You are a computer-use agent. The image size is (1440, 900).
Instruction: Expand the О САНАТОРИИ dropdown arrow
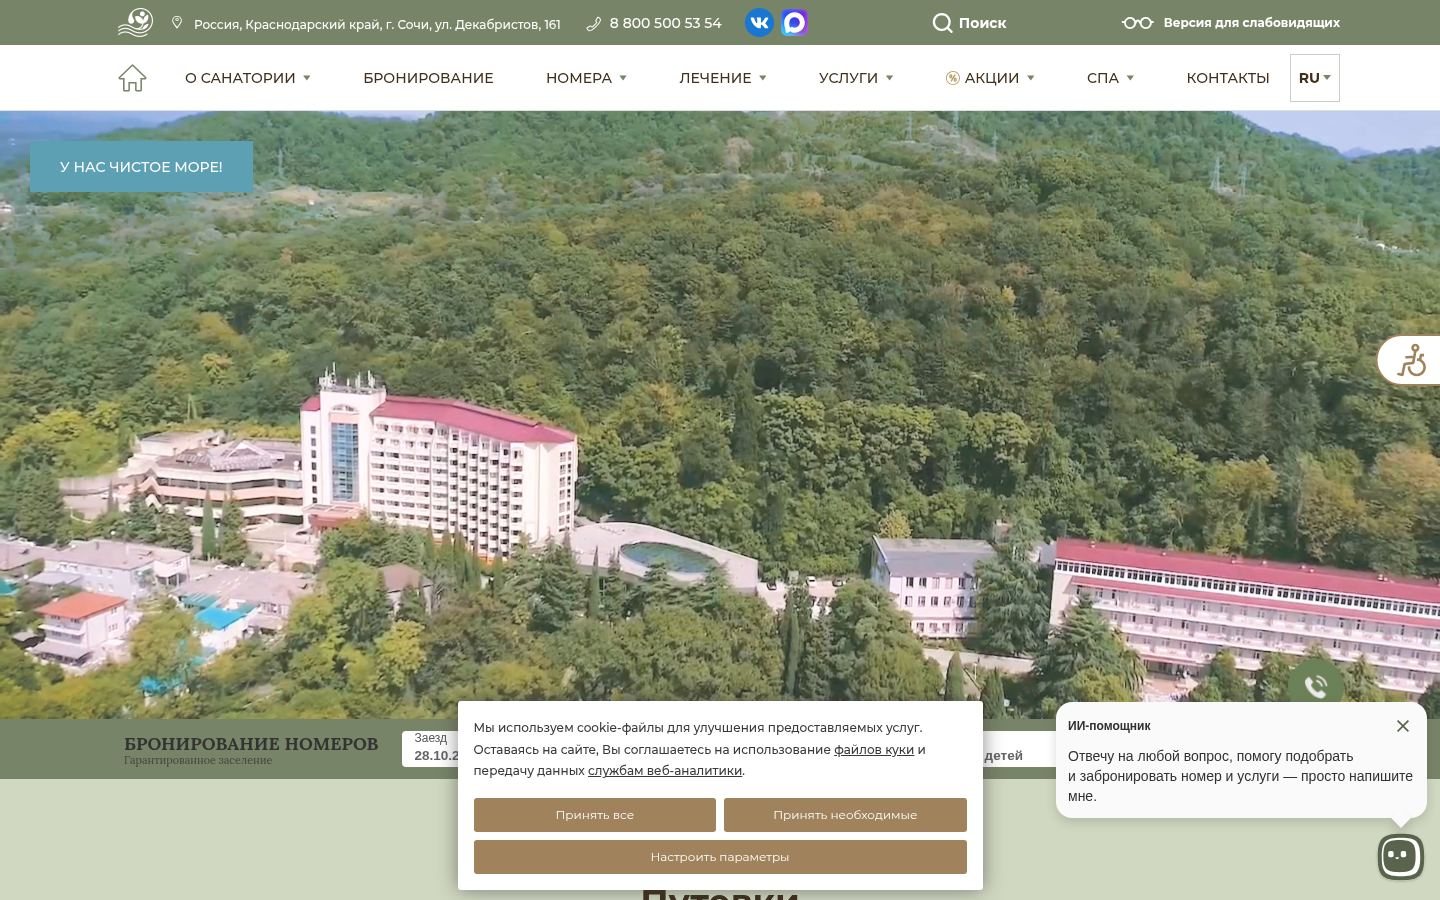[307, 78]
